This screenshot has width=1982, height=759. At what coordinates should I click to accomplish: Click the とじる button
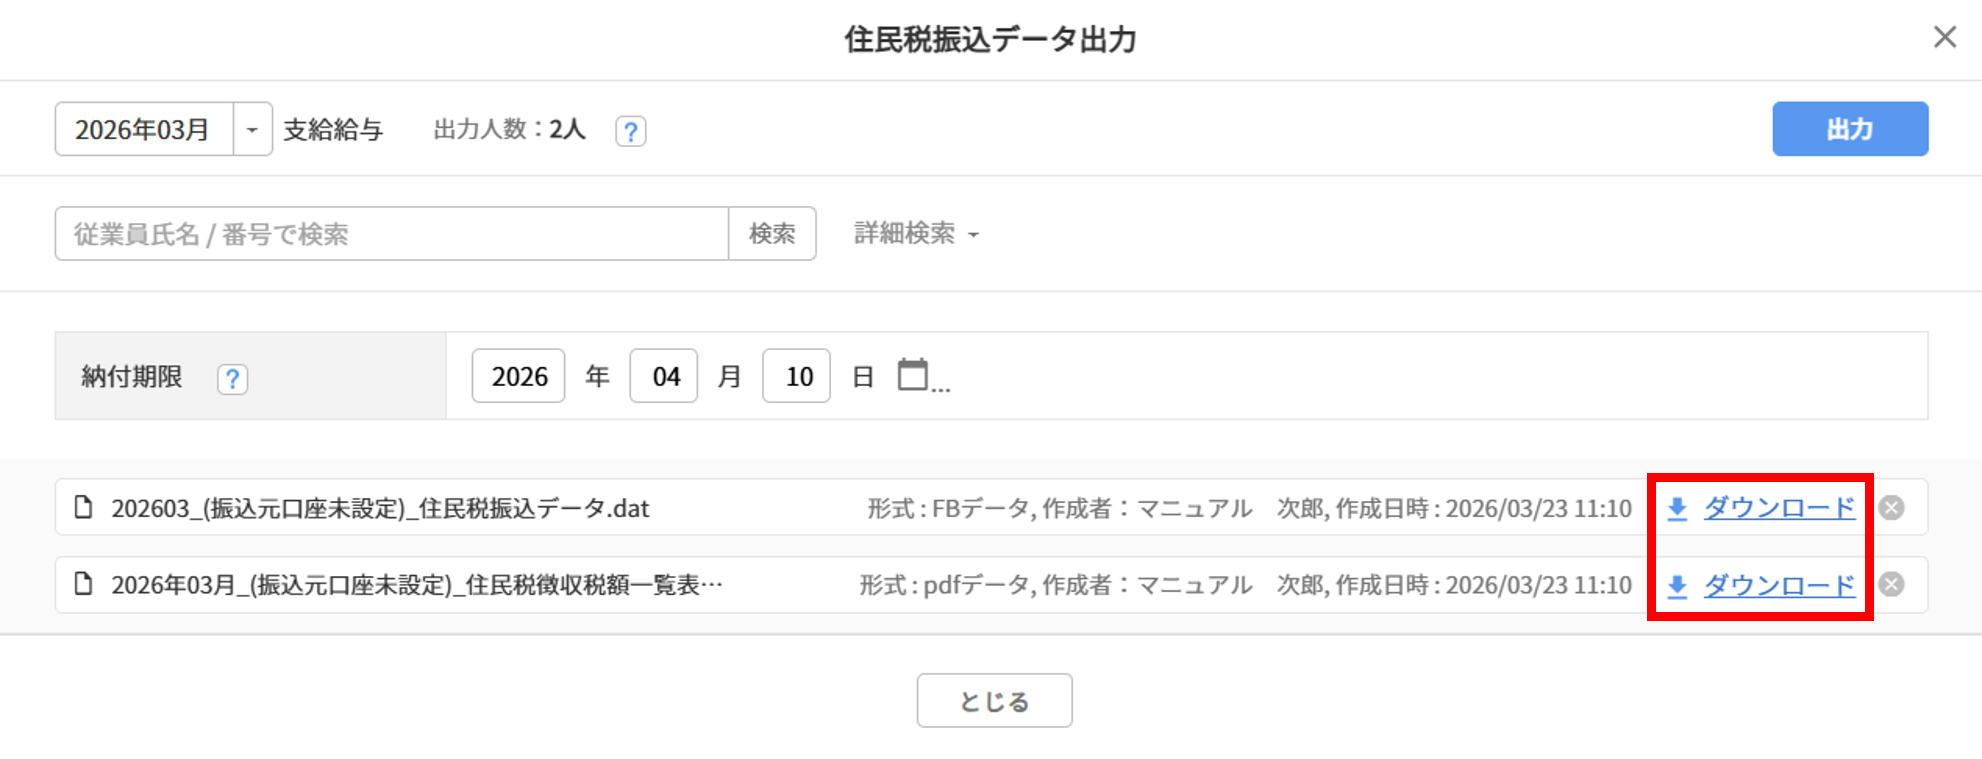click(994, 701)
